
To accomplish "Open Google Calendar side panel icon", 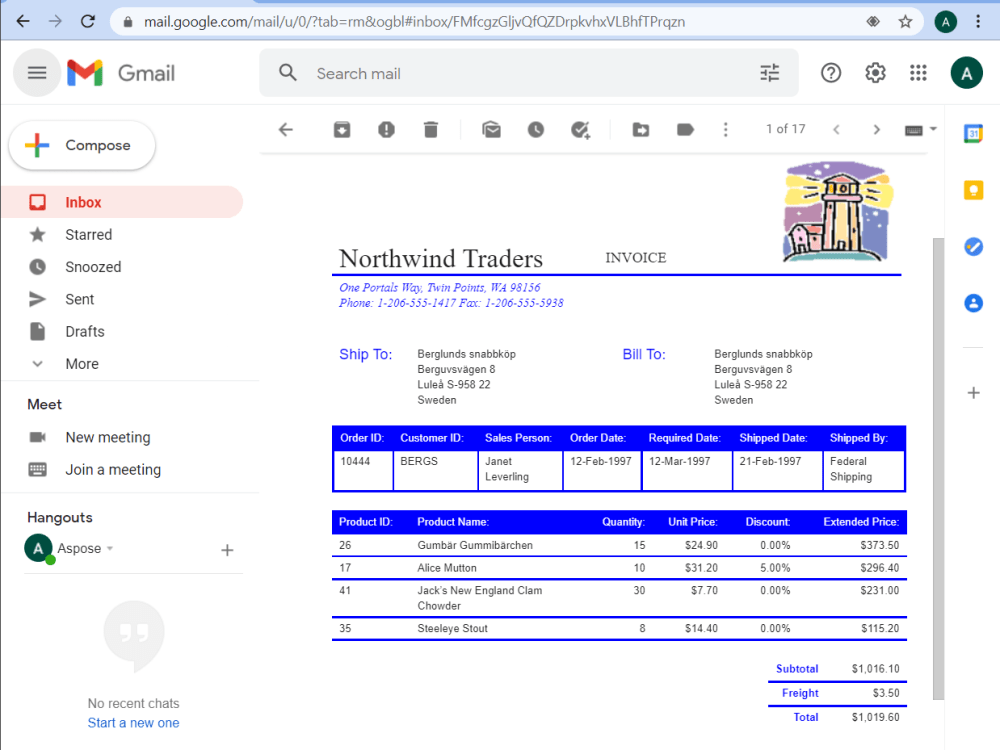I will 973,133.
